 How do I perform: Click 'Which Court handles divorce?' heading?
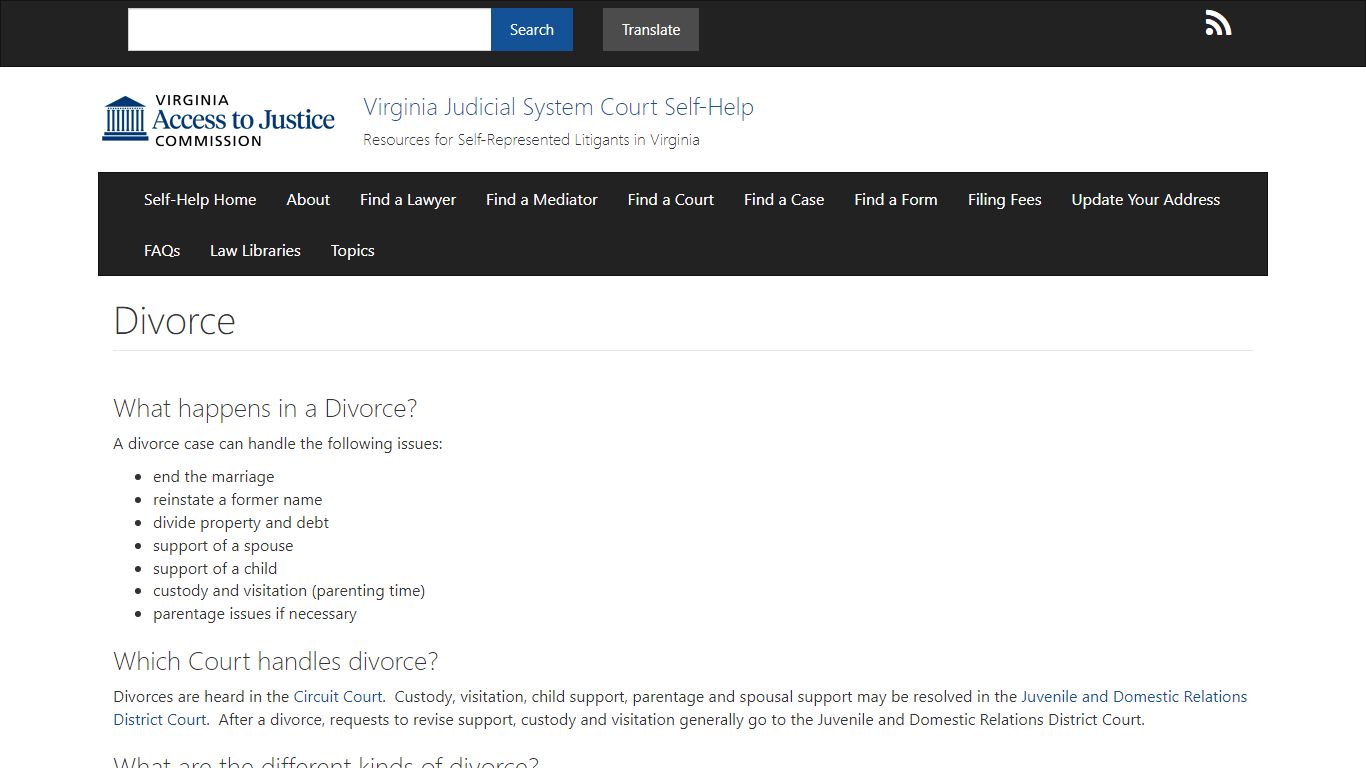pos(276,661)
